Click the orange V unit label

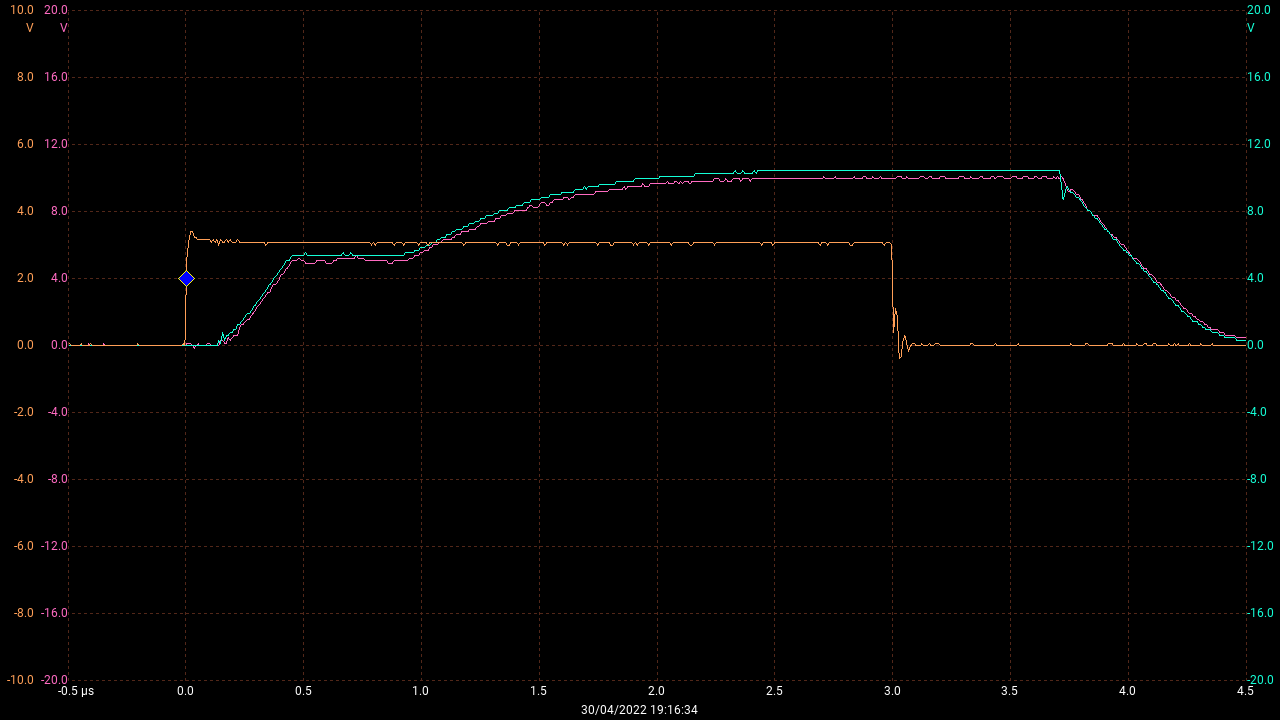(29, 28)
